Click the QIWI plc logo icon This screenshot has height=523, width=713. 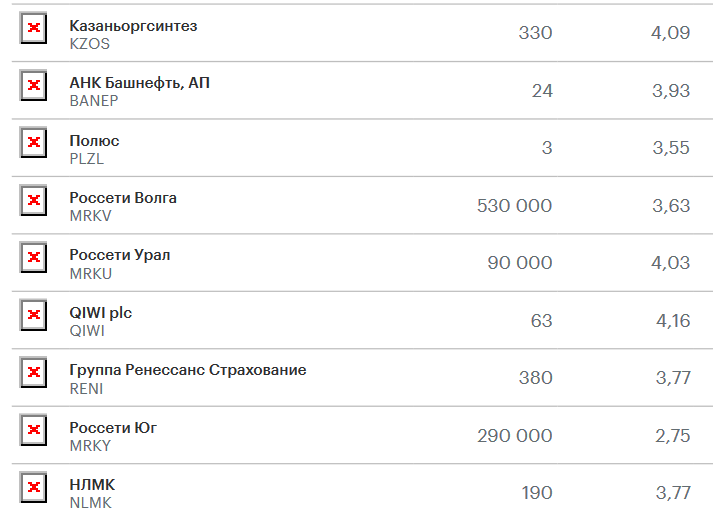(x=33, y=315)
